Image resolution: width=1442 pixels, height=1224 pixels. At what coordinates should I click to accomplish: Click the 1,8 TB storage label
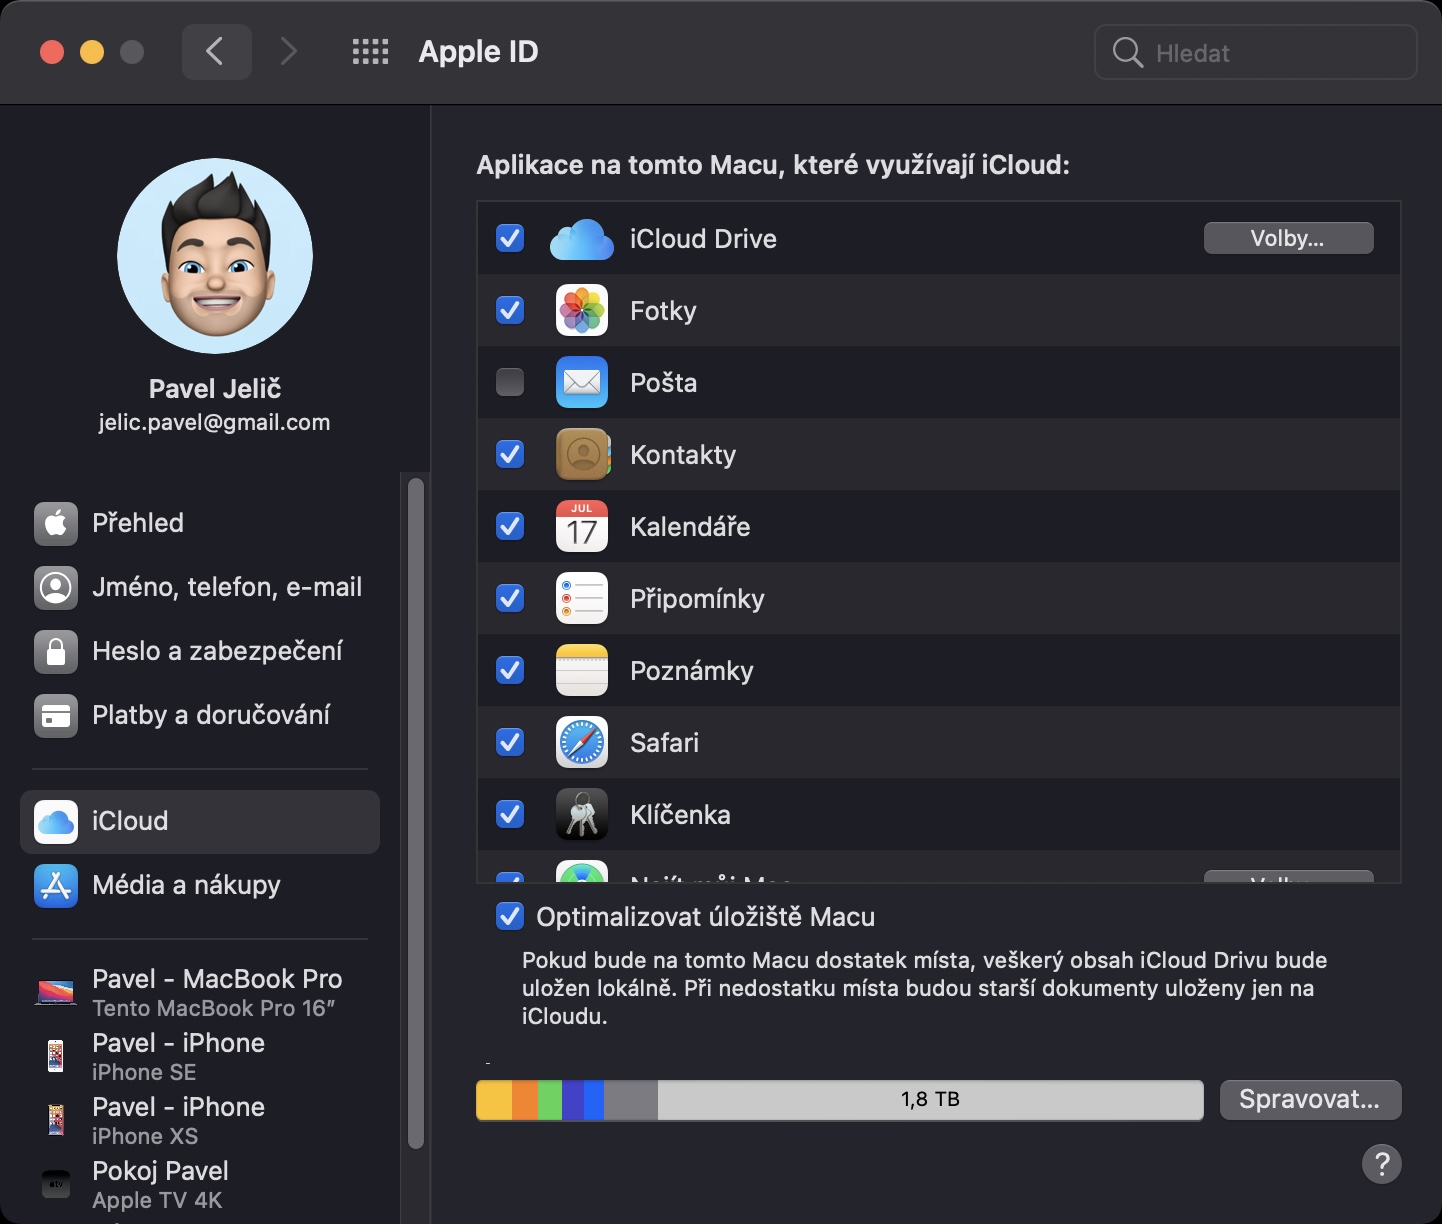click(930, 1100)
